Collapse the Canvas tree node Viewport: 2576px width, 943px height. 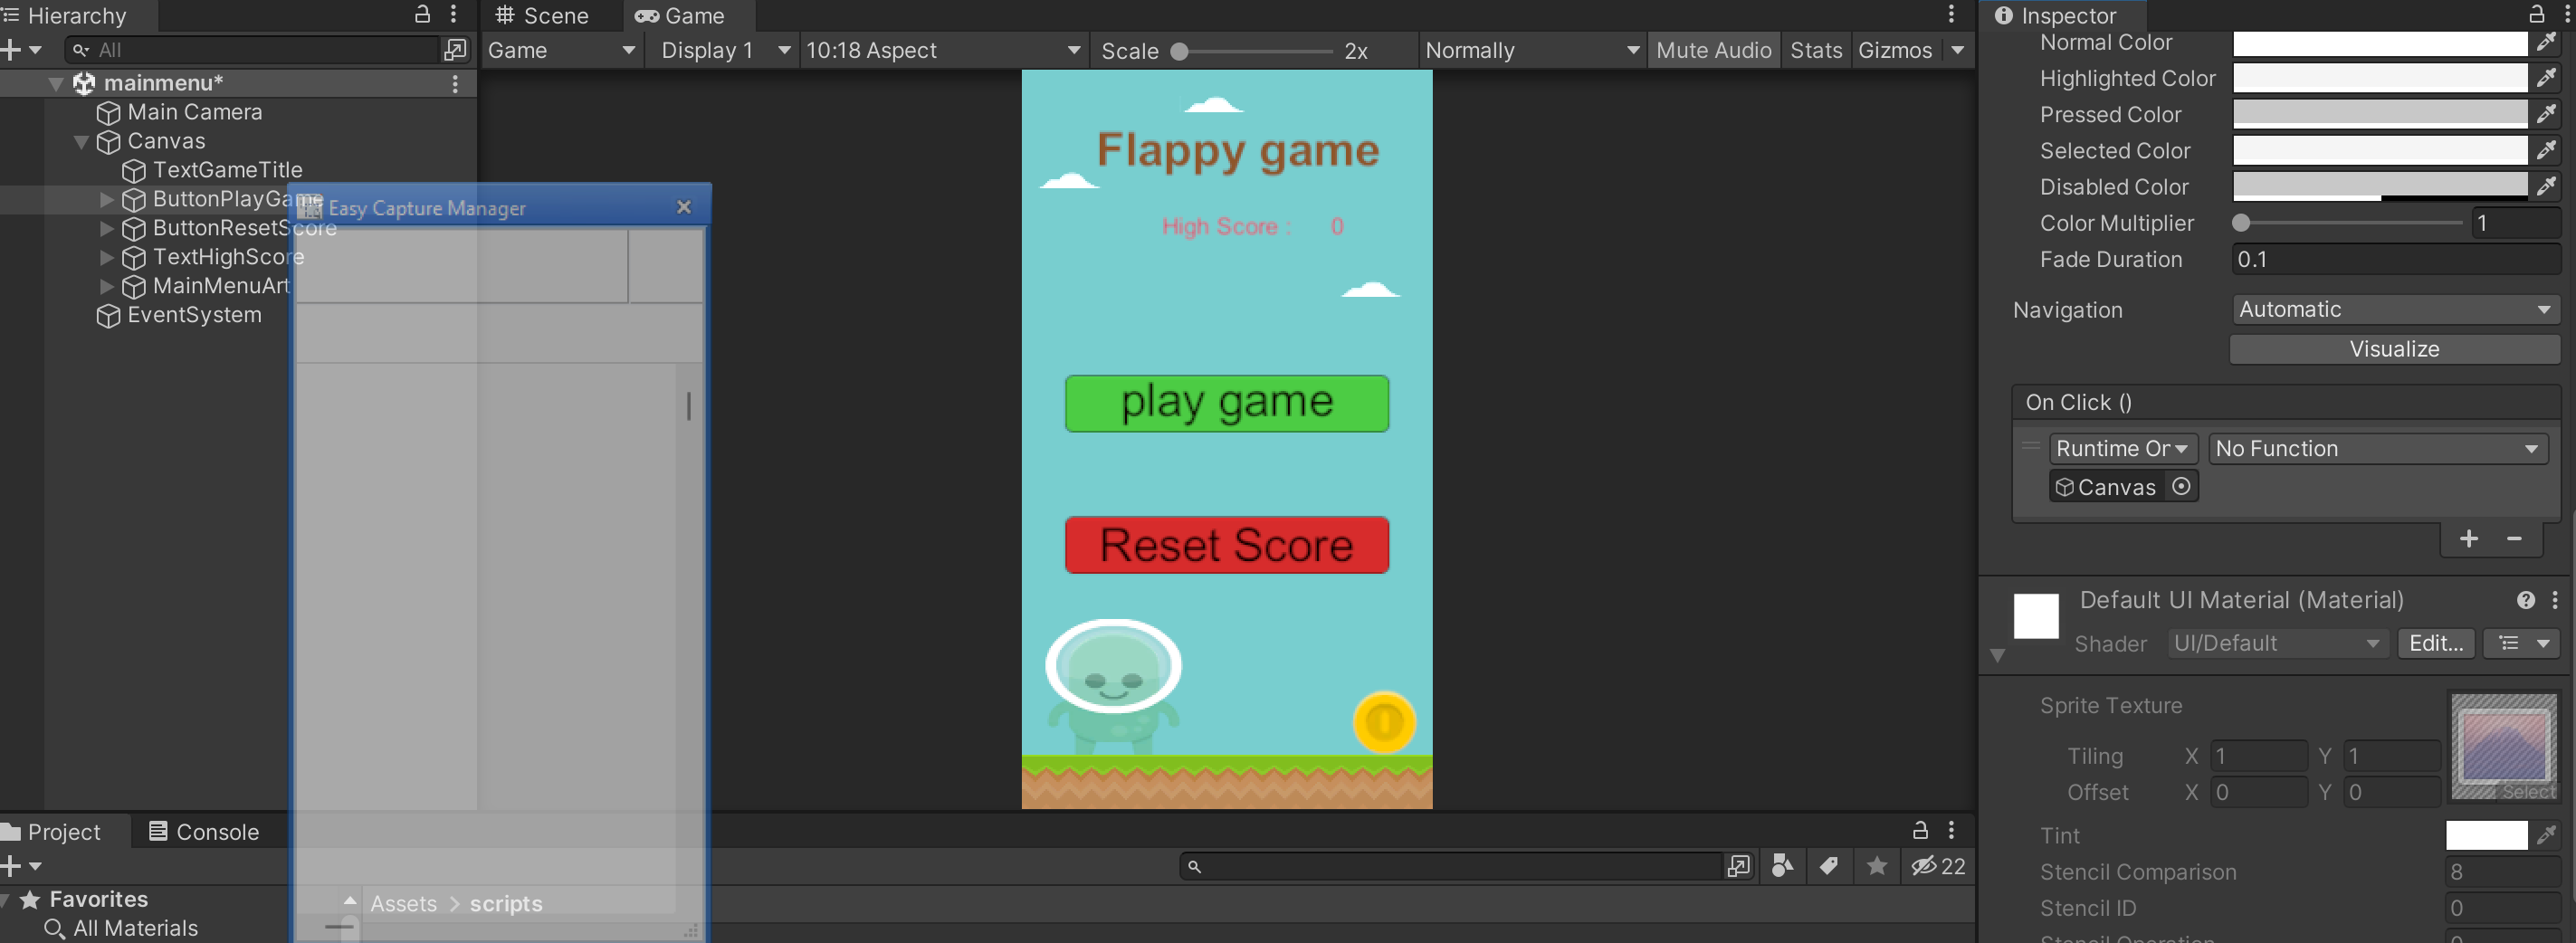coord(82,142)
